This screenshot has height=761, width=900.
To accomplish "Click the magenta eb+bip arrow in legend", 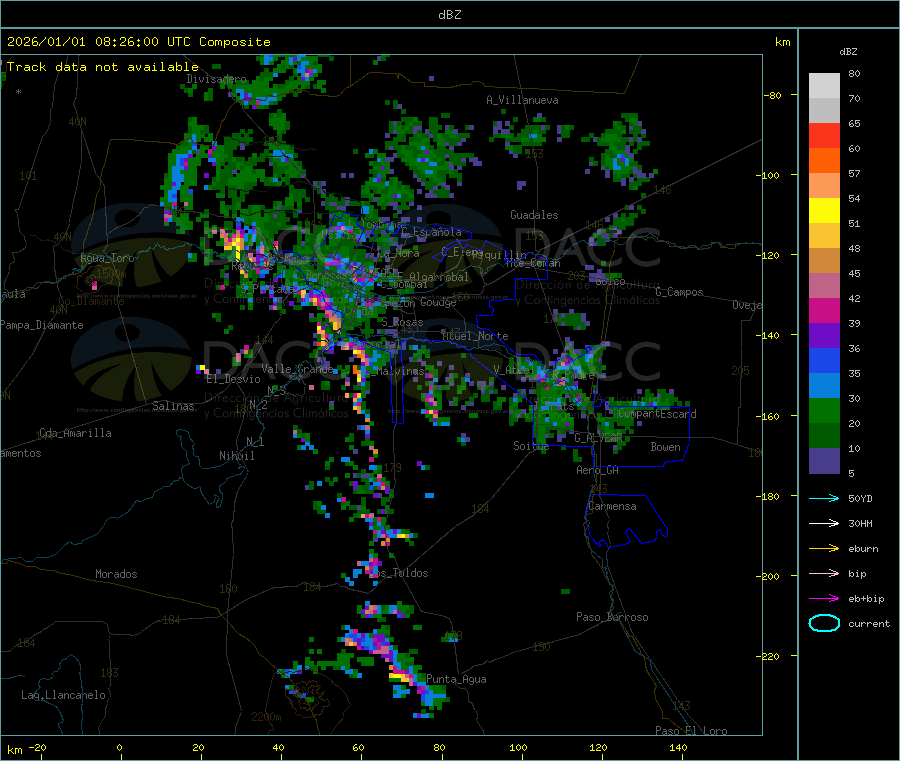I will point(824,599).
